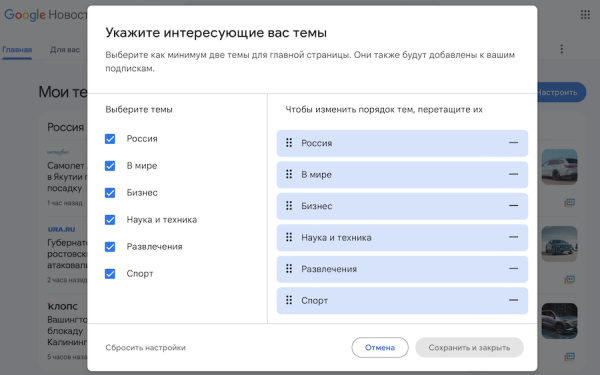Click Сохранить и закрыть button
This screenshot has width=600, height=375.
tap(469, 347)
